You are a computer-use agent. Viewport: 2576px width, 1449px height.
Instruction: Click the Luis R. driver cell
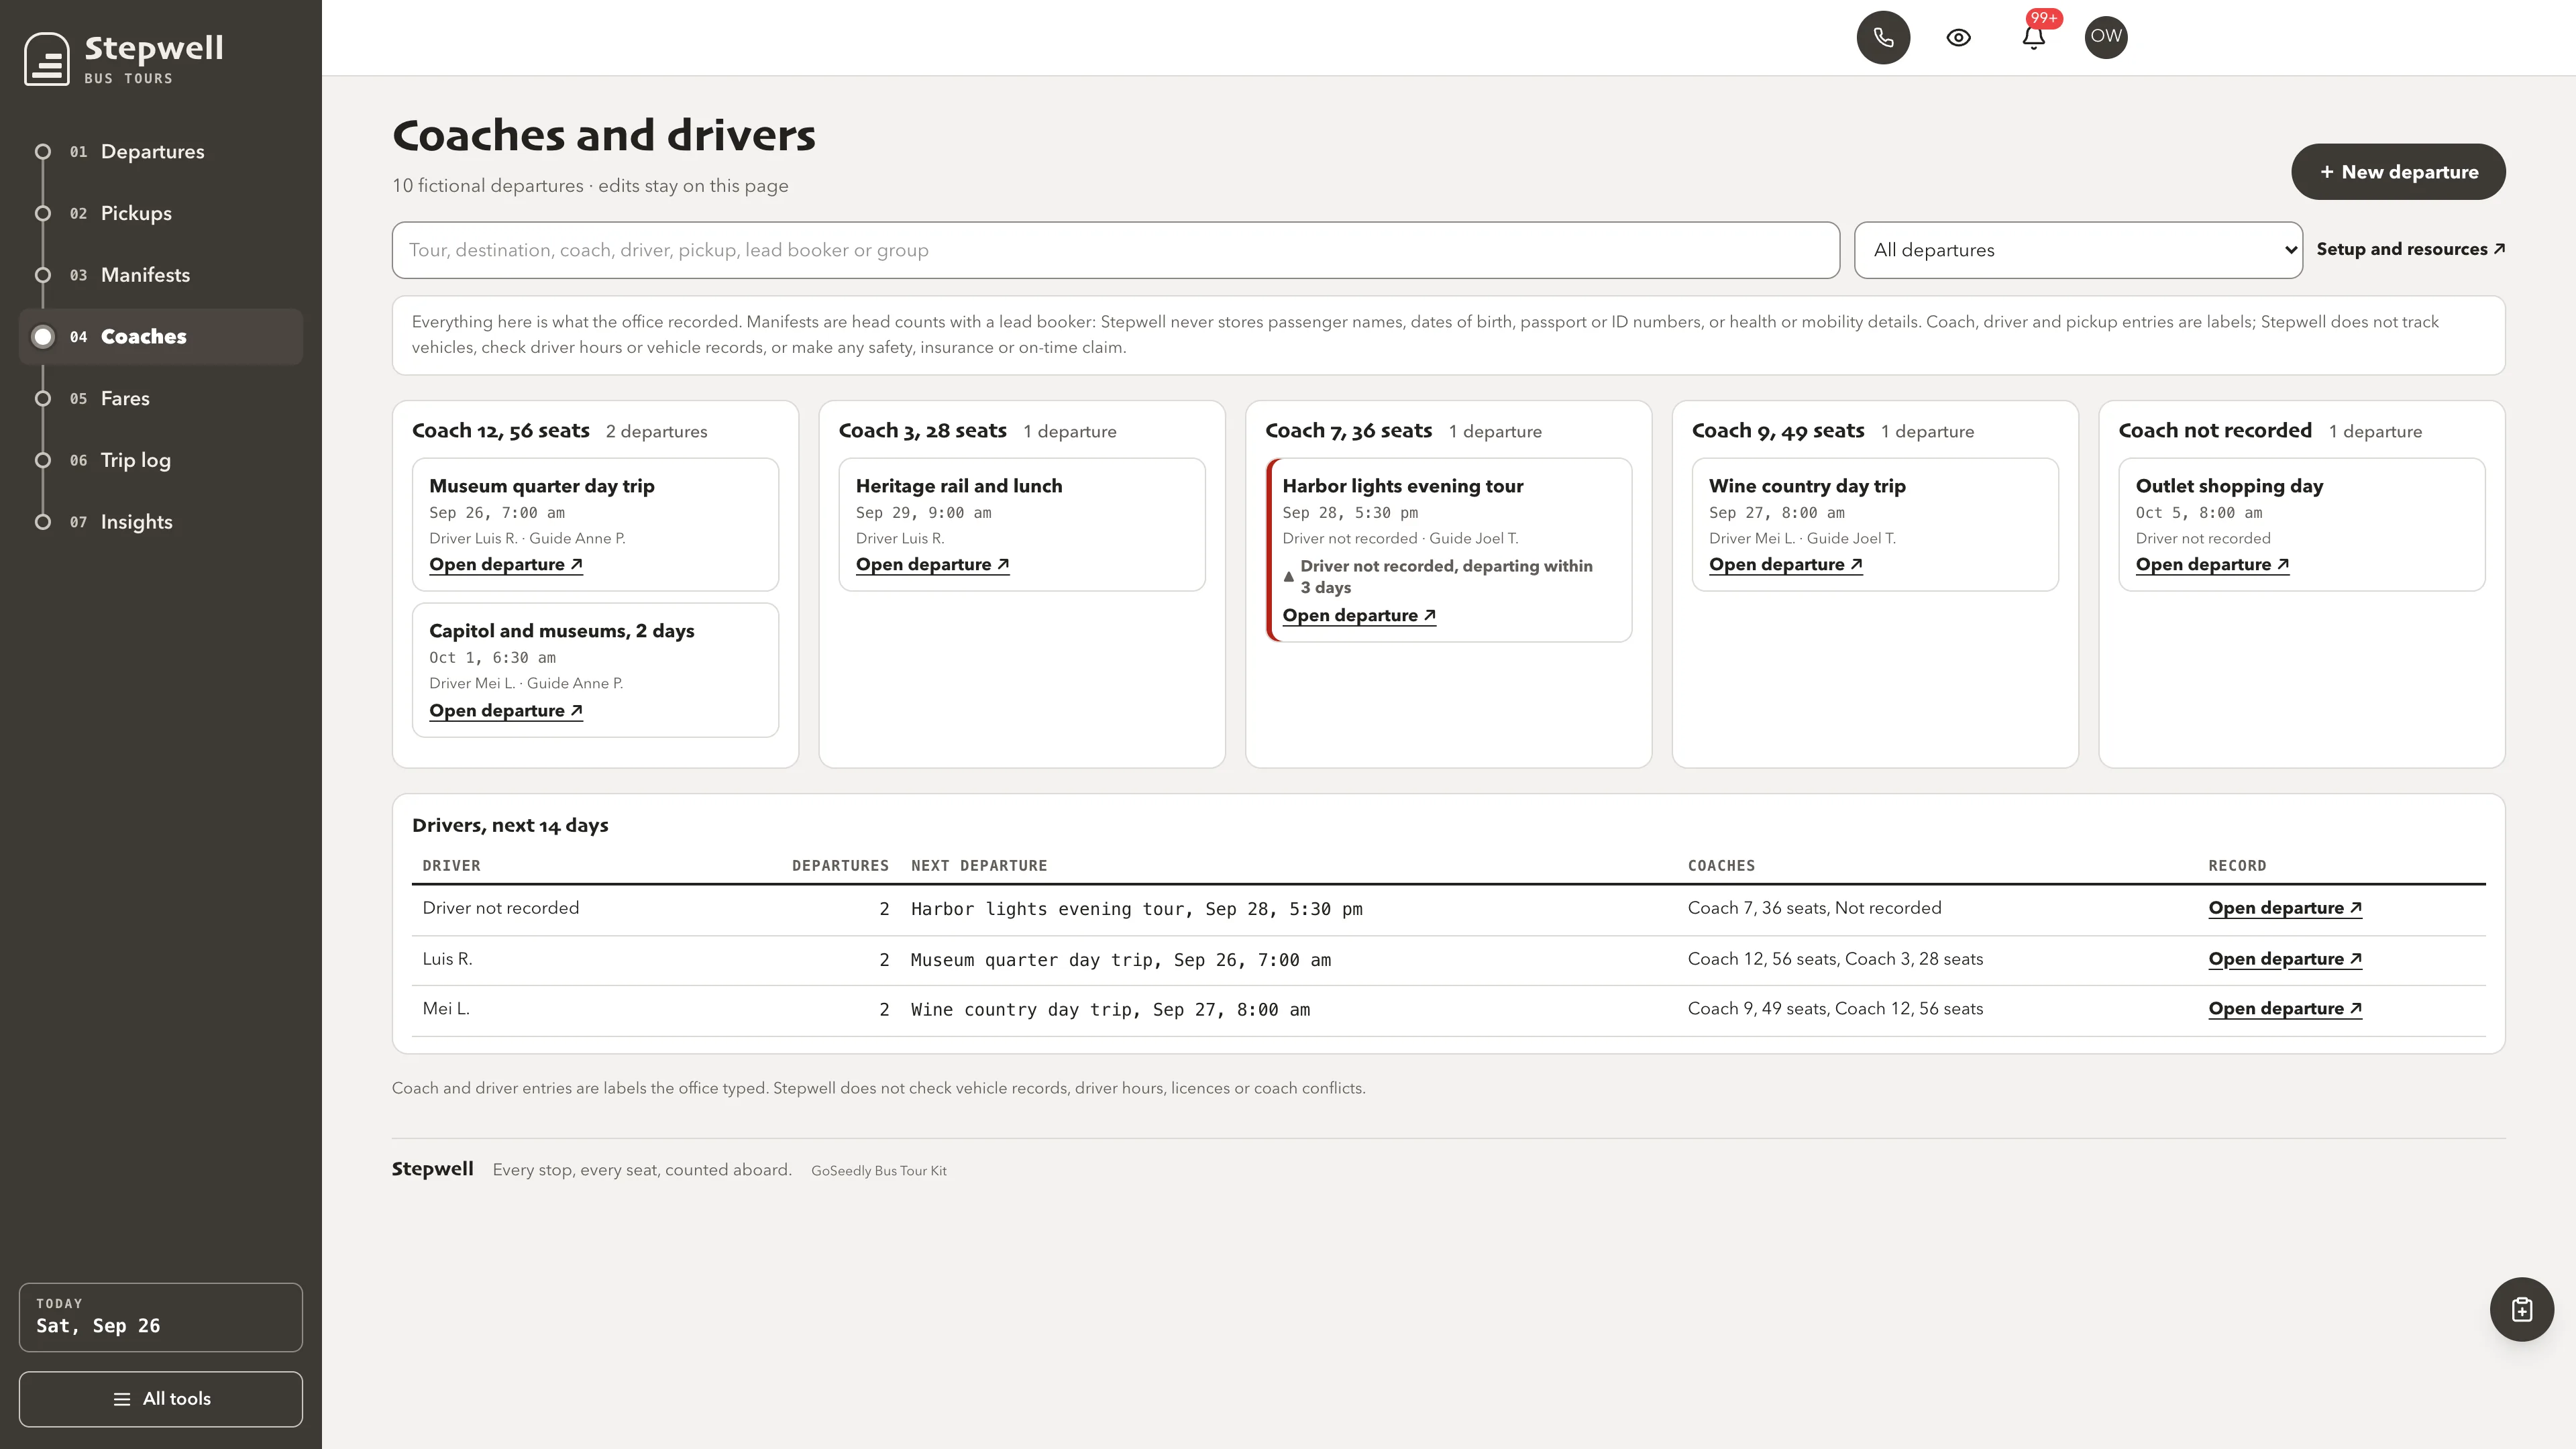pyautogui.click(x=447, y=959)
